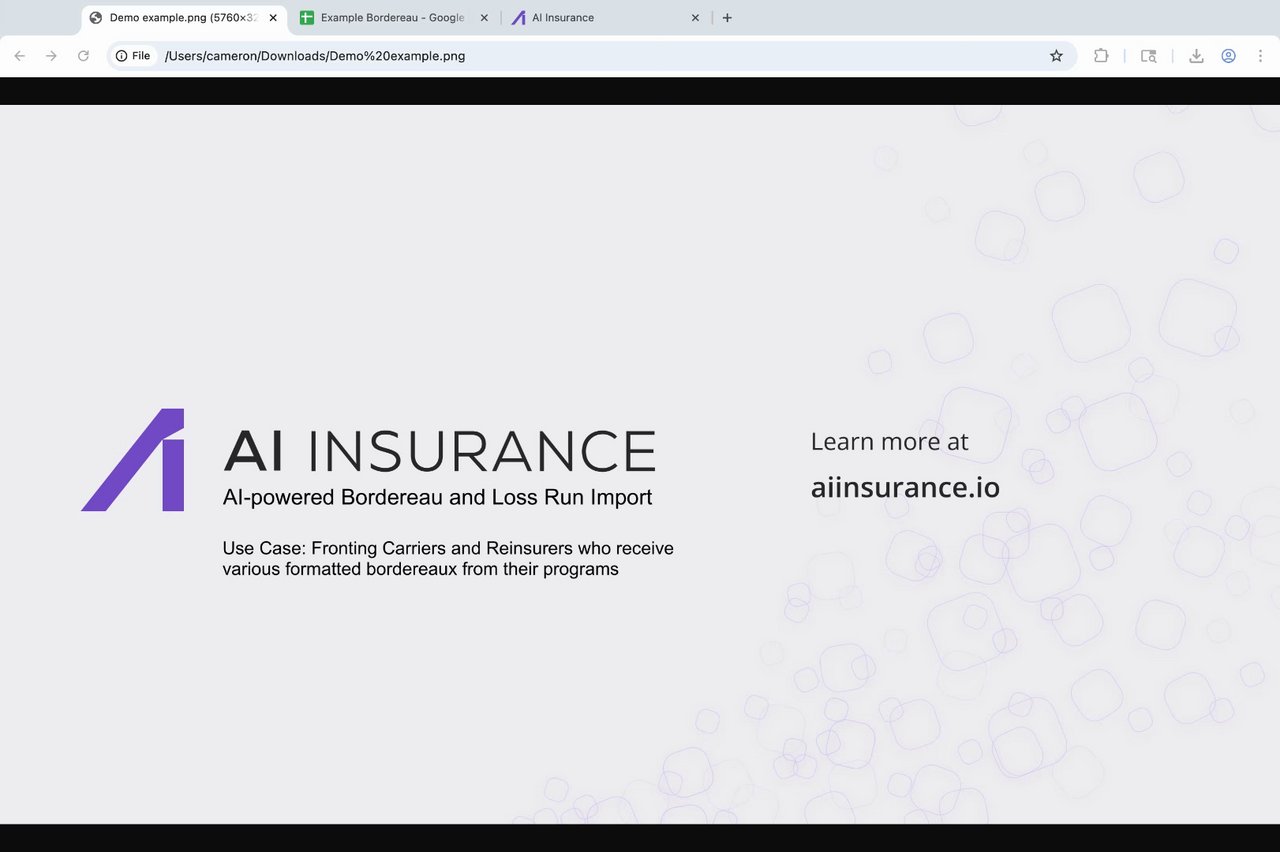Go forward with the browser forward arrow
This screenshot has width=1280, height=852.
51,56
